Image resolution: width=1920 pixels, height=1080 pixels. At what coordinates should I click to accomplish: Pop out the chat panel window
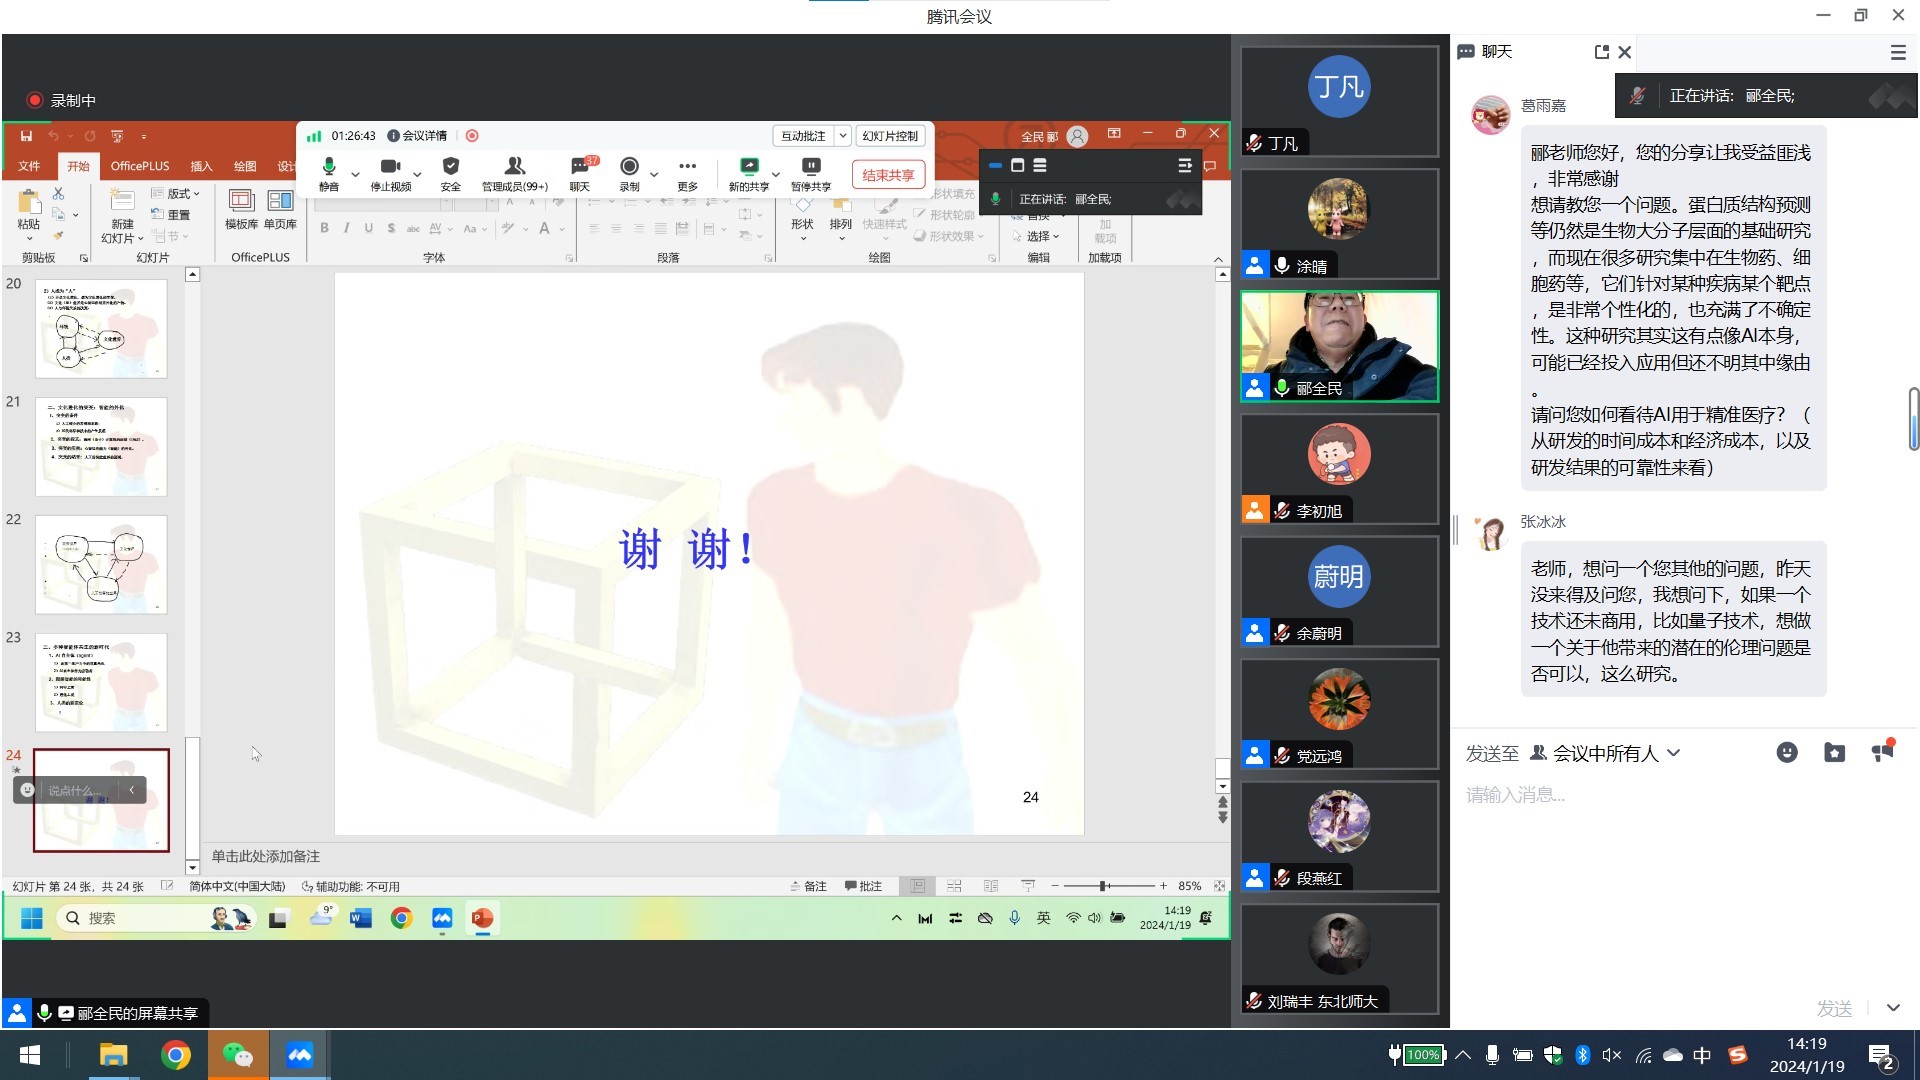pyautogui.click(x=1601, y=52)
